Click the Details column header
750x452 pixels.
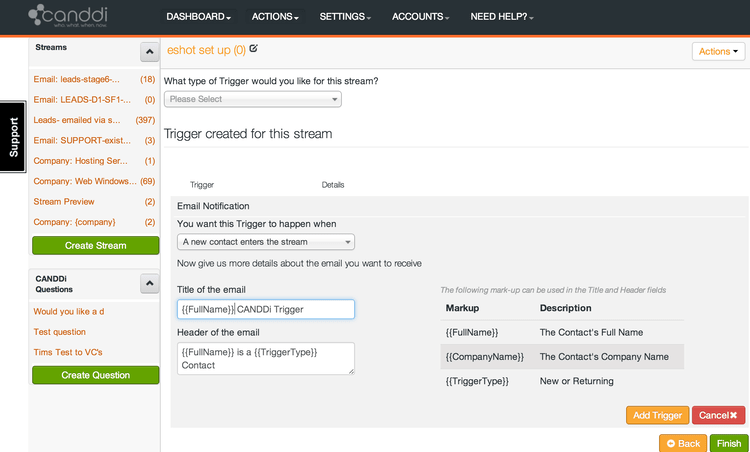click(x=333, y=185)
